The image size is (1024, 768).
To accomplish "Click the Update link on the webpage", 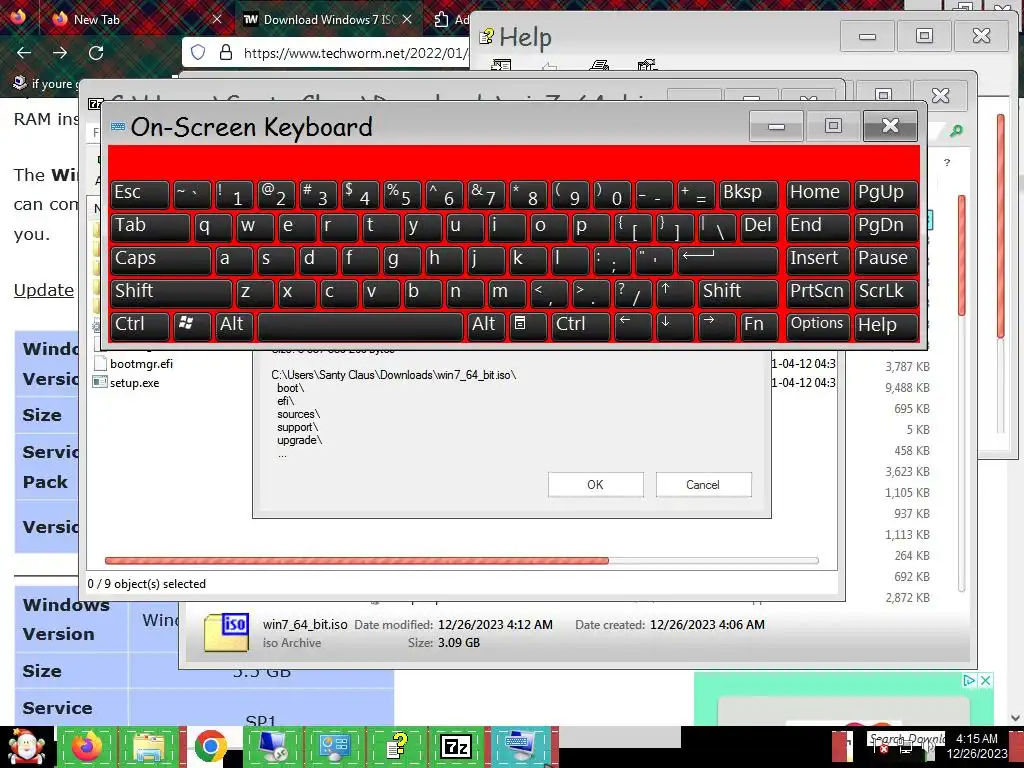I will (44, 290).
